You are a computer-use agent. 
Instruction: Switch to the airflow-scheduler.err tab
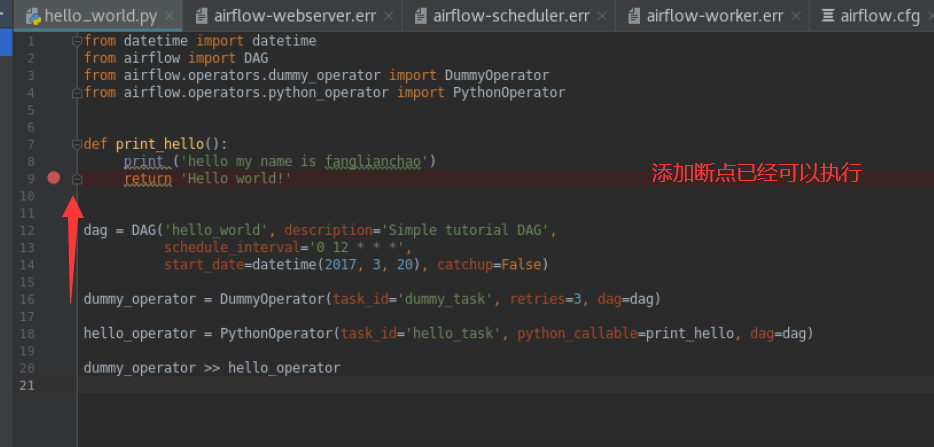pos(508,16)
